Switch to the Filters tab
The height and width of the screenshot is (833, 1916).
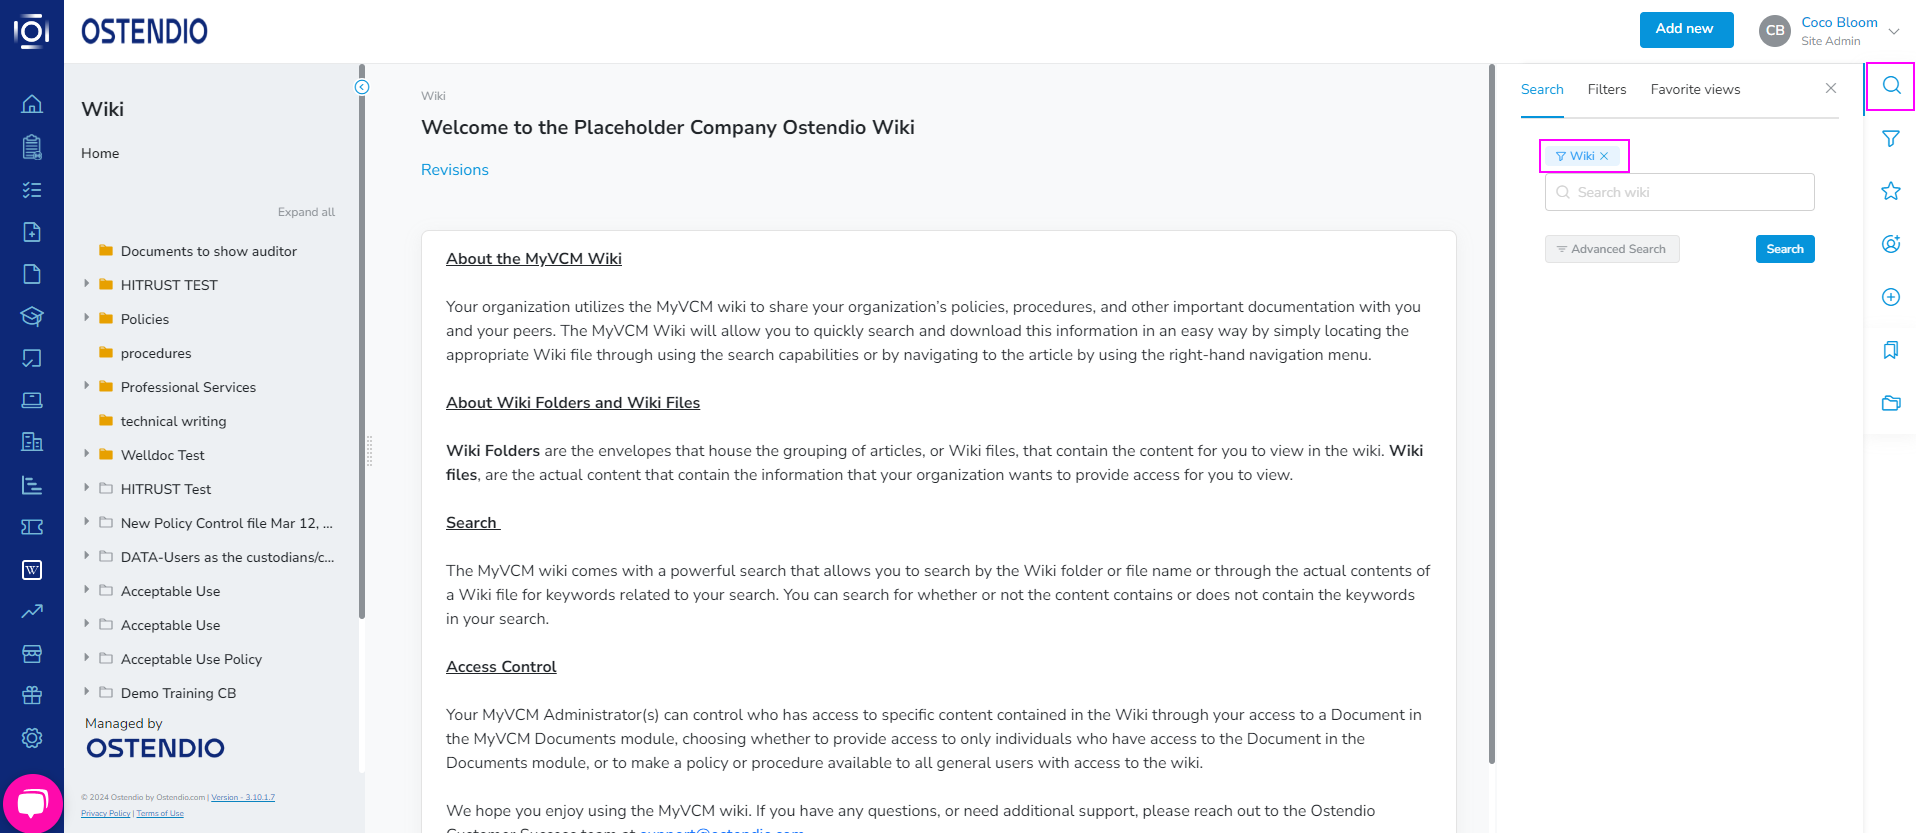(1607, 90)
